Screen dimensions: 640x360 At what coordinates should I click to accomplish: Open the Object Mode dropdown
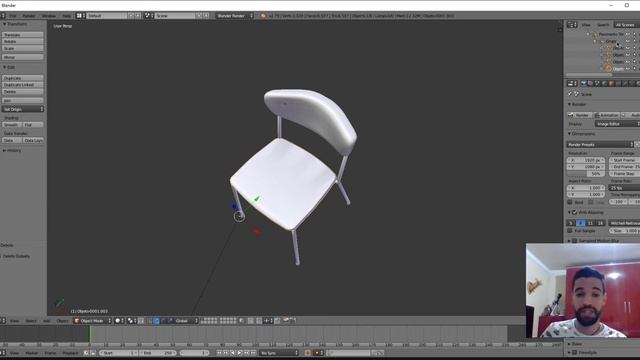tap(92, 321)
